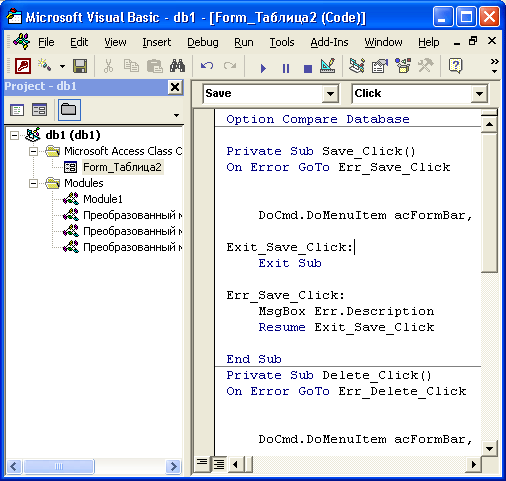Switch to Procedure View button

tap(202, 463)
